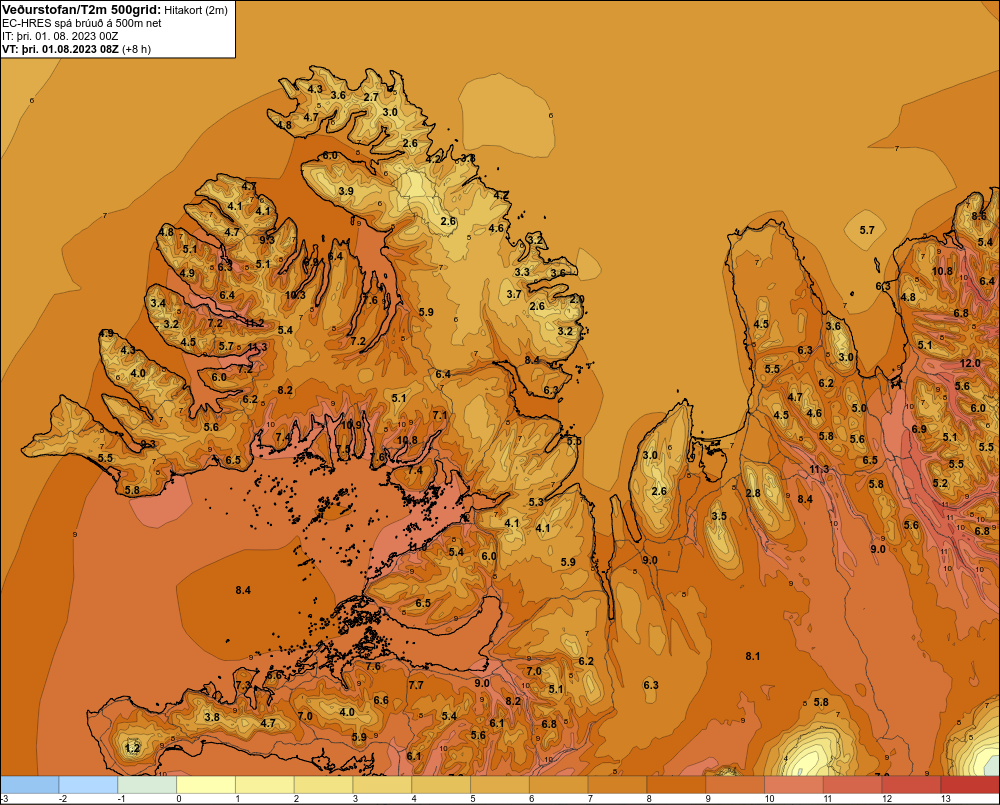This screenshot has height=805, width=1000.
Task: Click the 8.6 temperature value
Action: coord(979,216)
